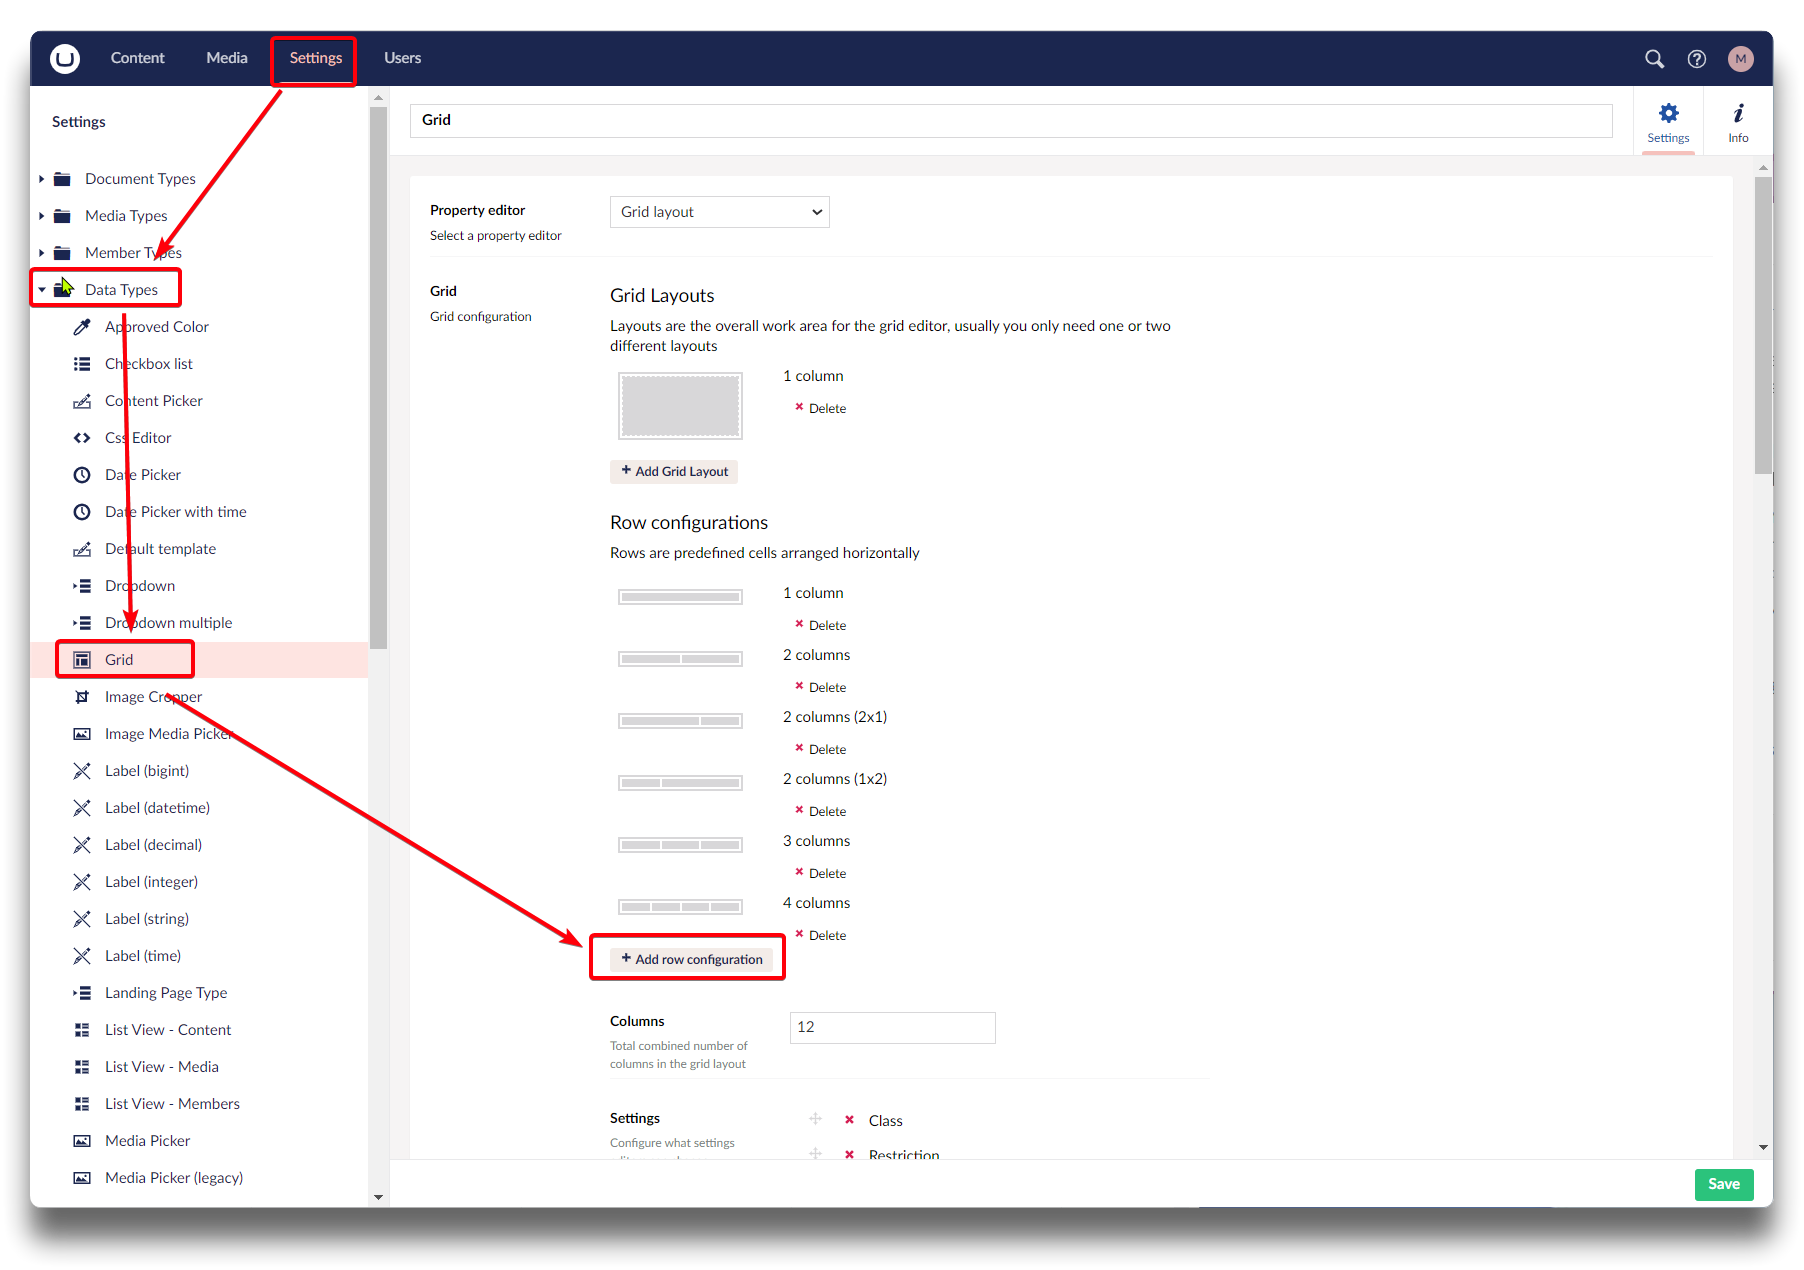Open the help question mark icon

tap(1696, 59)
